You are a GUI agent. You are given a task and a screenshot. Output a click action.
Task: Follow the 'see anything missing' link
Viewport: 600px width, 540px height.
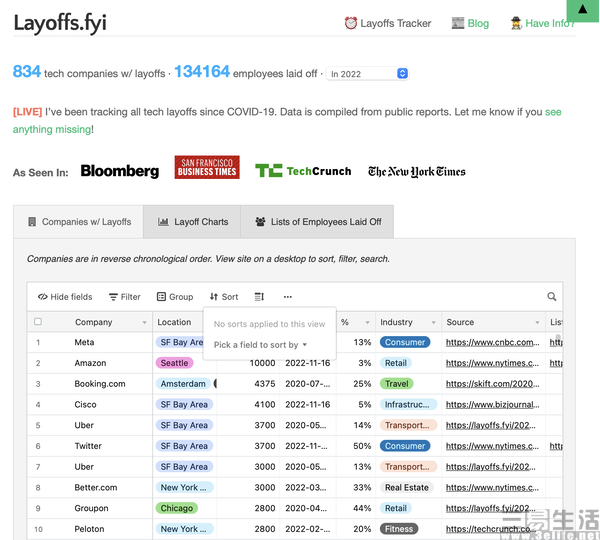coord(287,121)
